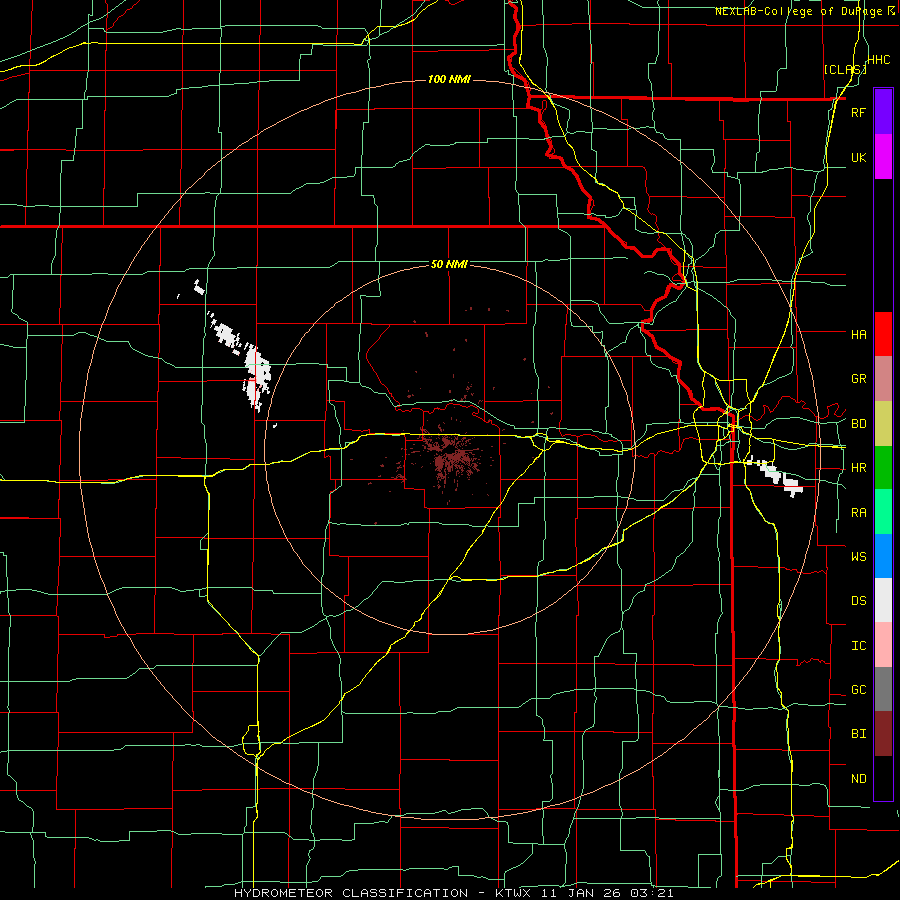
Task: Click the yellow BD color swatch
Action: [x=883, y=424]
